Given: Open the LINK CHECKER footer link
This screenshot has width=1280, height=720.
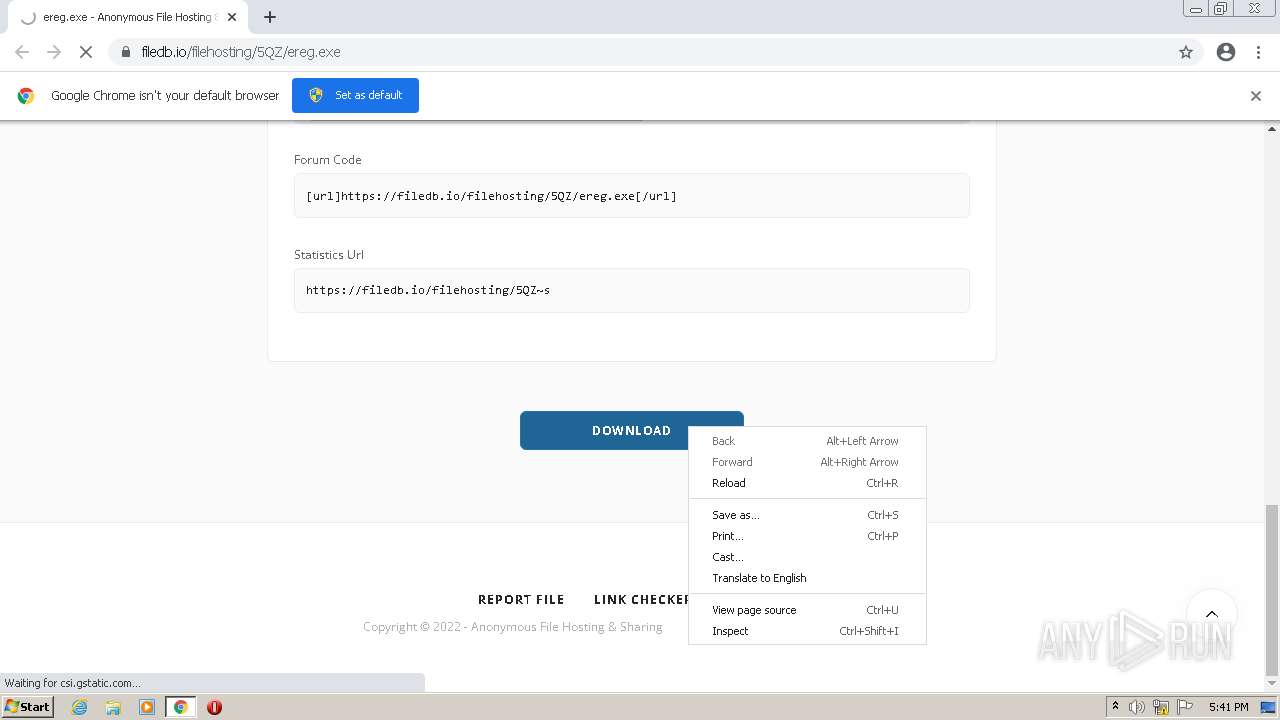Looking at the screenshot, I should (641, 600).
